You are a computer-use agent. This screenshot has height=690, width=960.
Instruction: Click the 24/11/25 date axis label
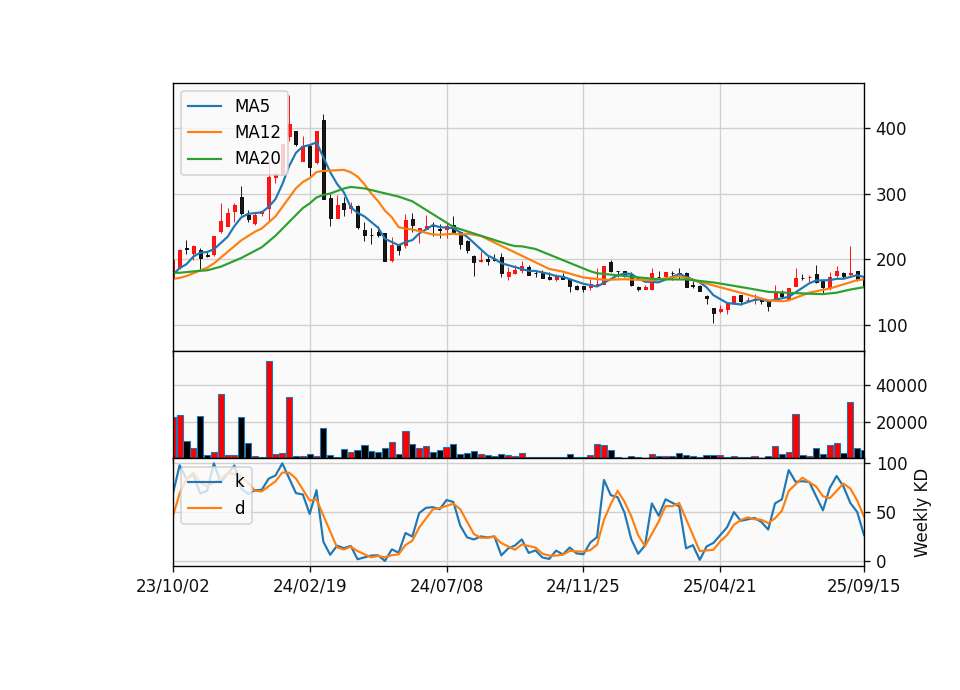583,586
